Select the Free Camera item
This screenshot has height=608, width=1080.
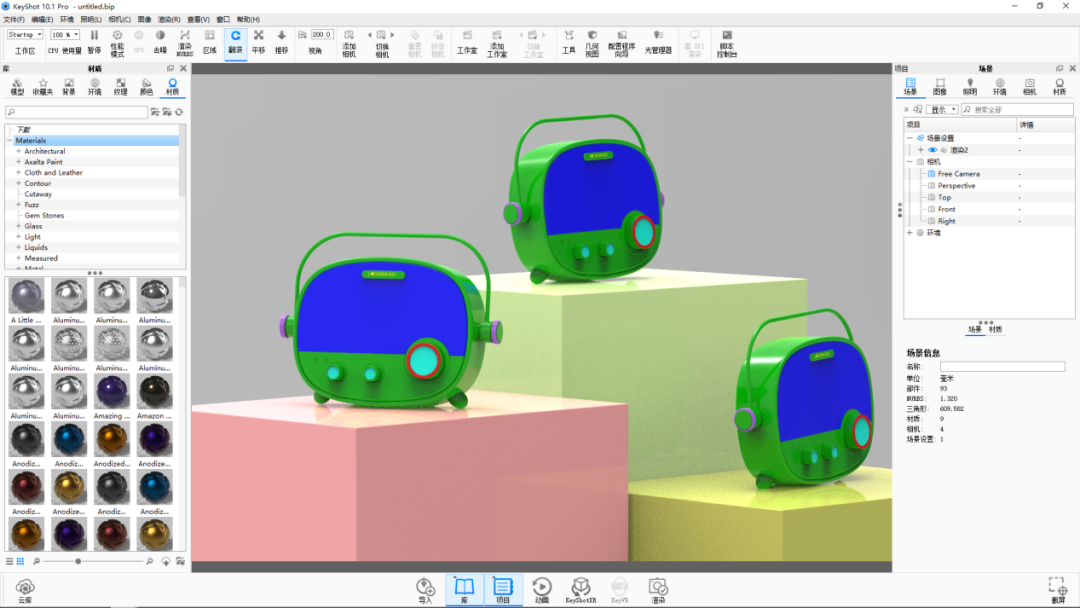tap(958, 174)
